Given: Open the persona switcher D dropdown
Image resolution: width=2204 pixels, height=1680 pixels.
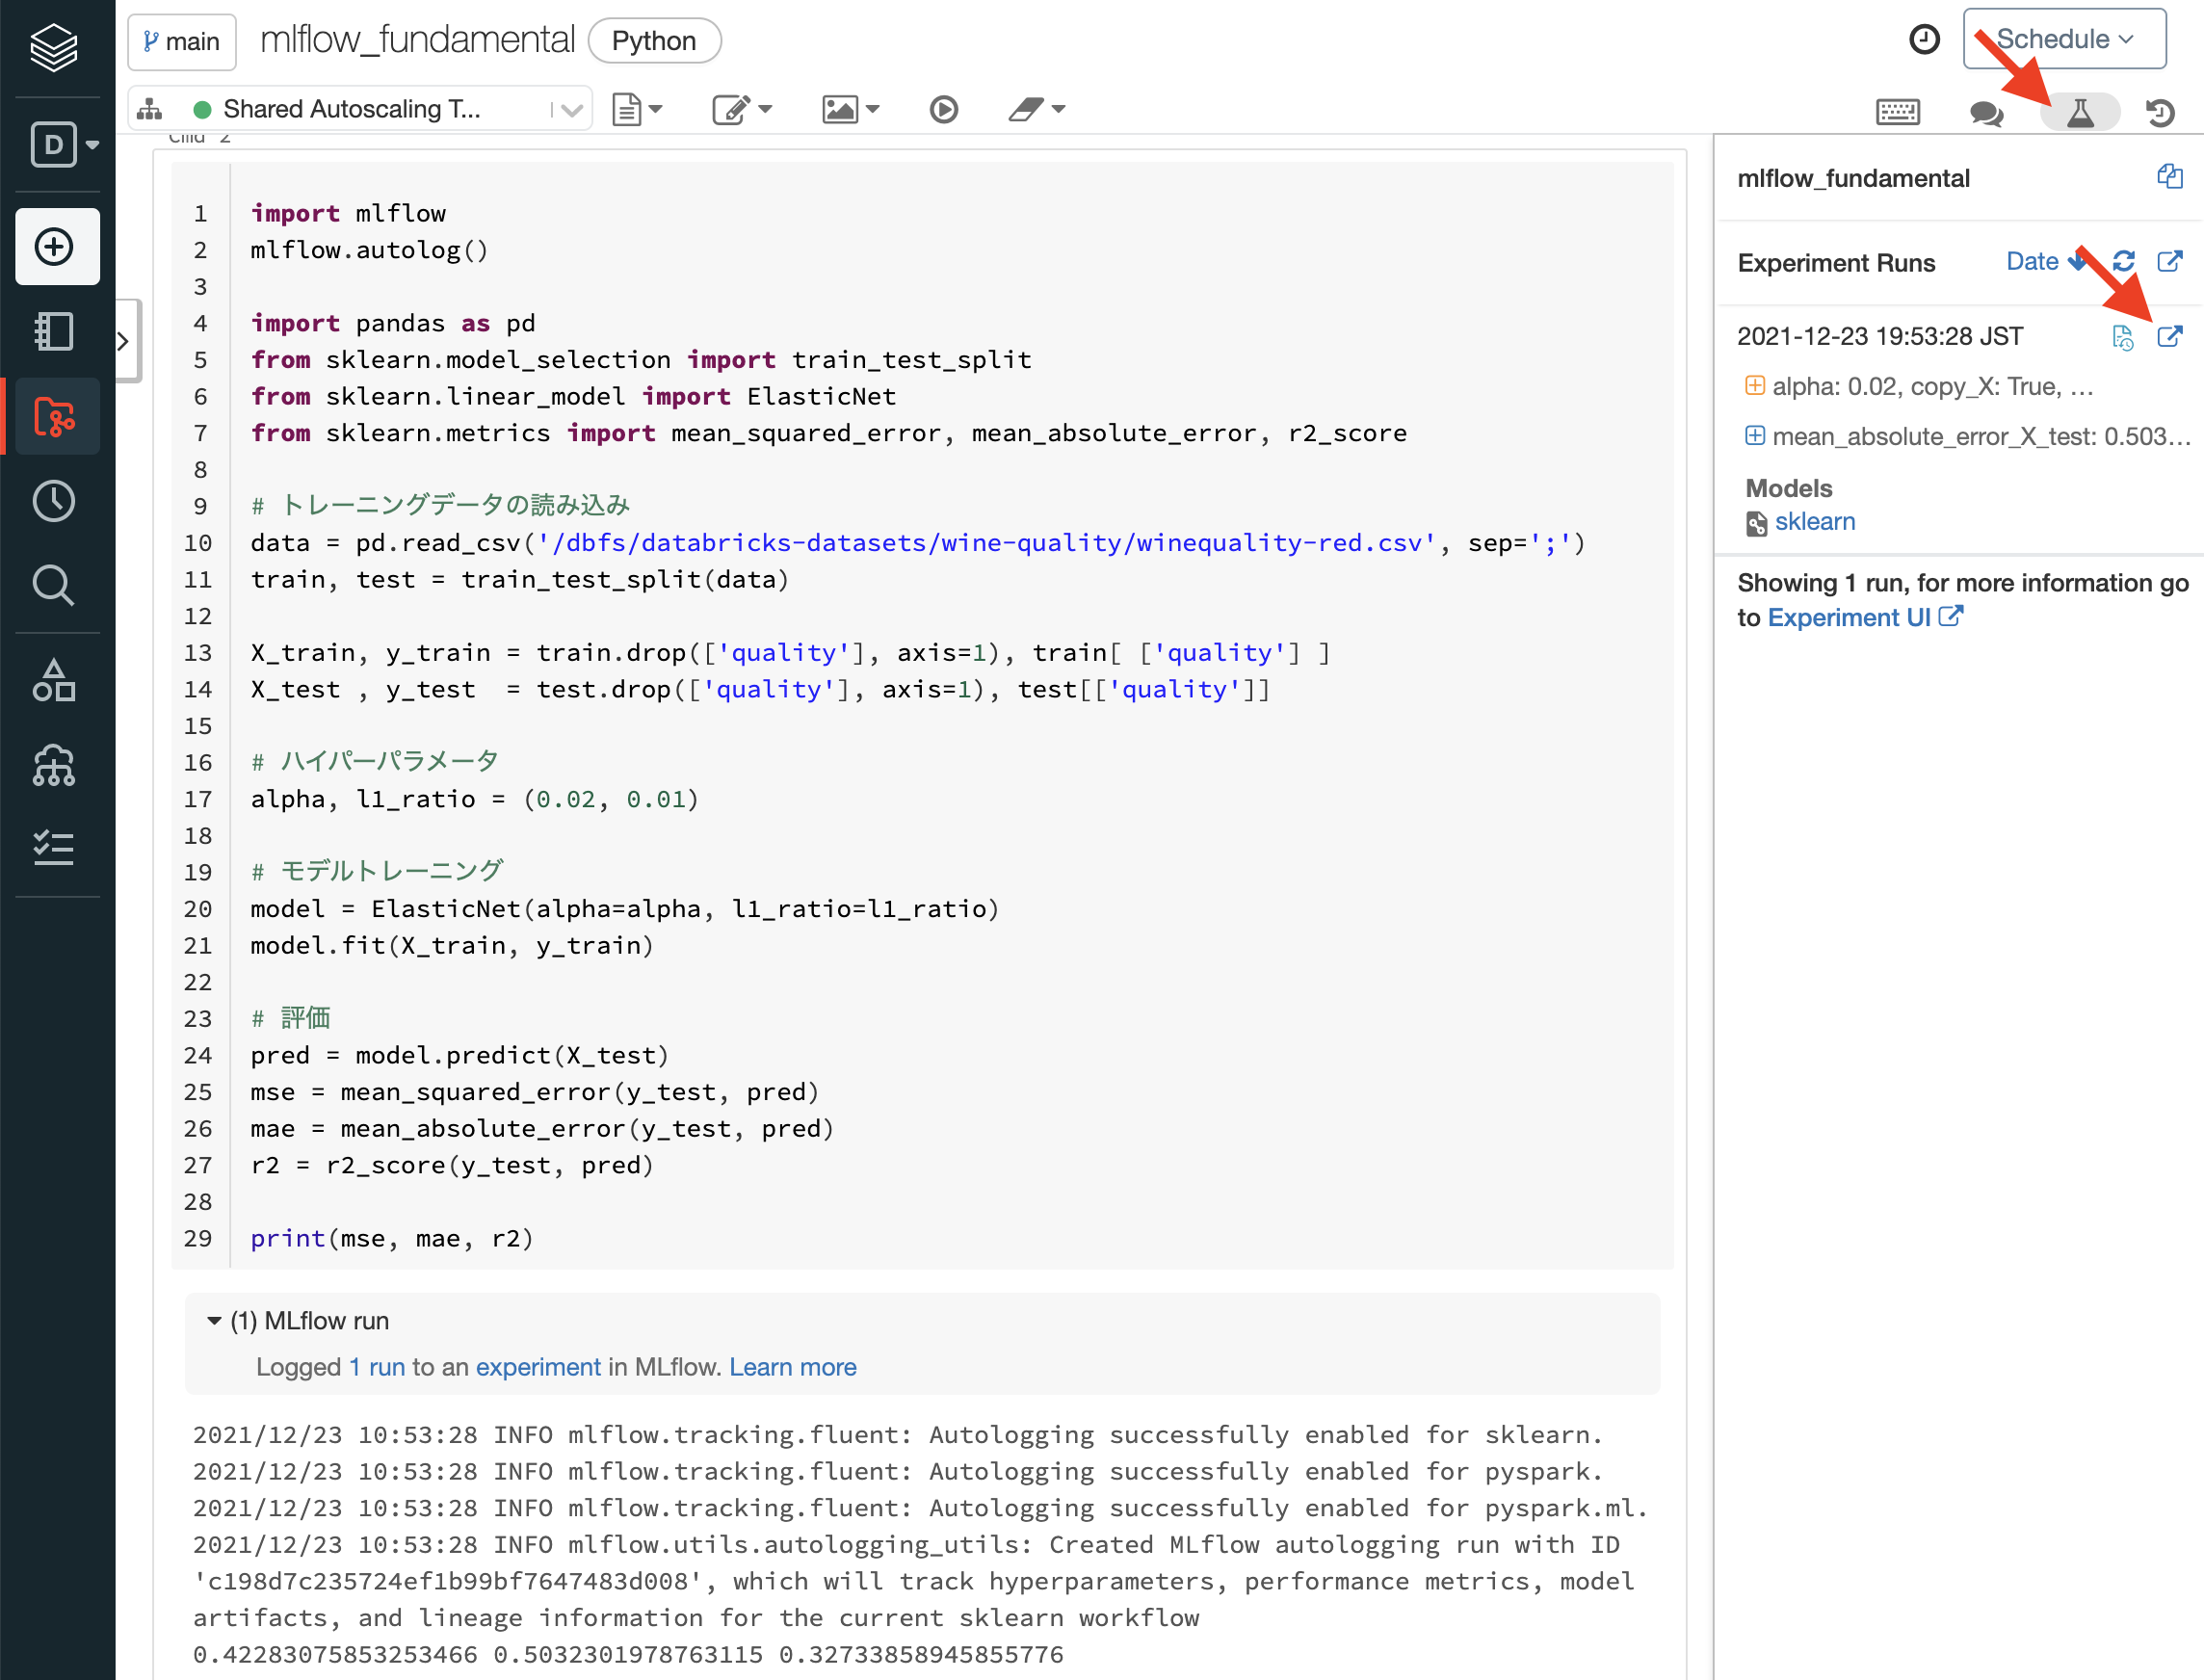Looking at the screenshot, I should (64, 145).
